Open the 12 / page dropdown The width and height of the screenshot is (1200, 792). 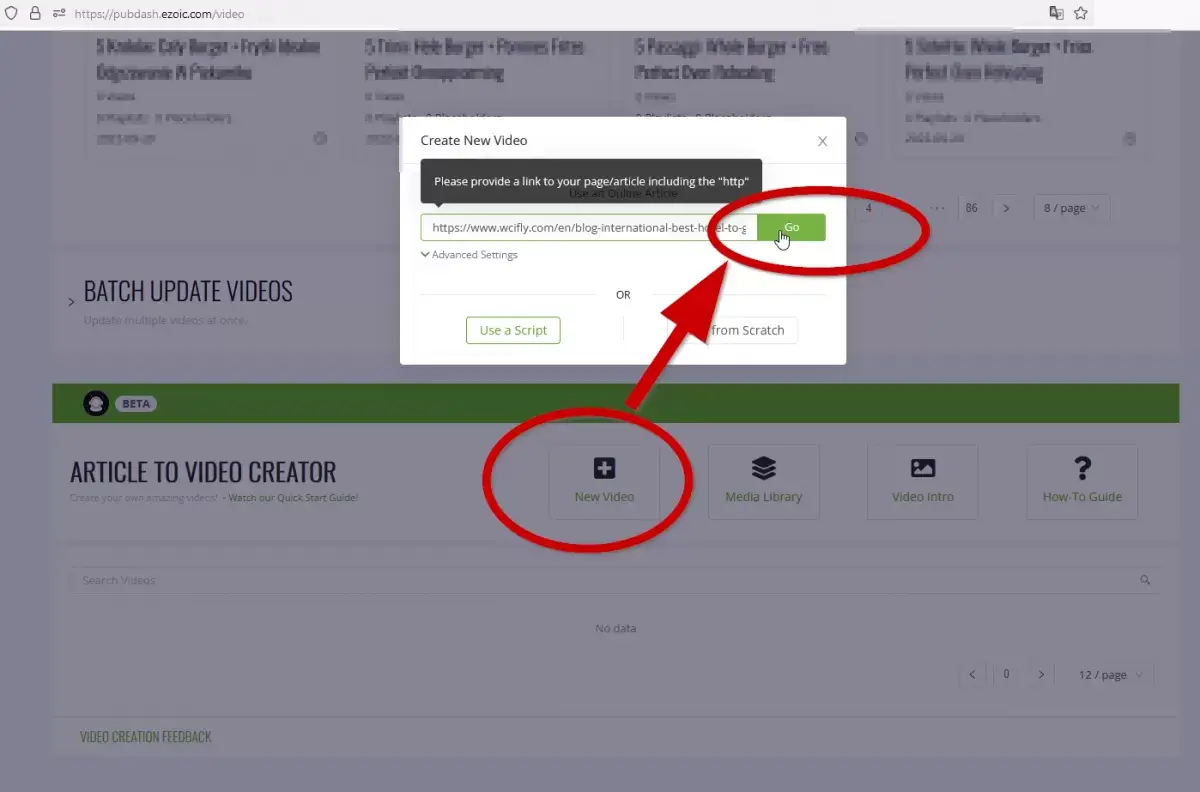1110,675
